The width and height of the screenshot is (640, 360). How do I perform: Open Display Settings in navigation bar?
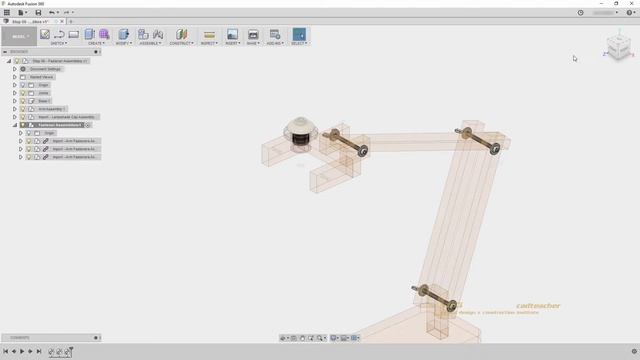[334, 338]
